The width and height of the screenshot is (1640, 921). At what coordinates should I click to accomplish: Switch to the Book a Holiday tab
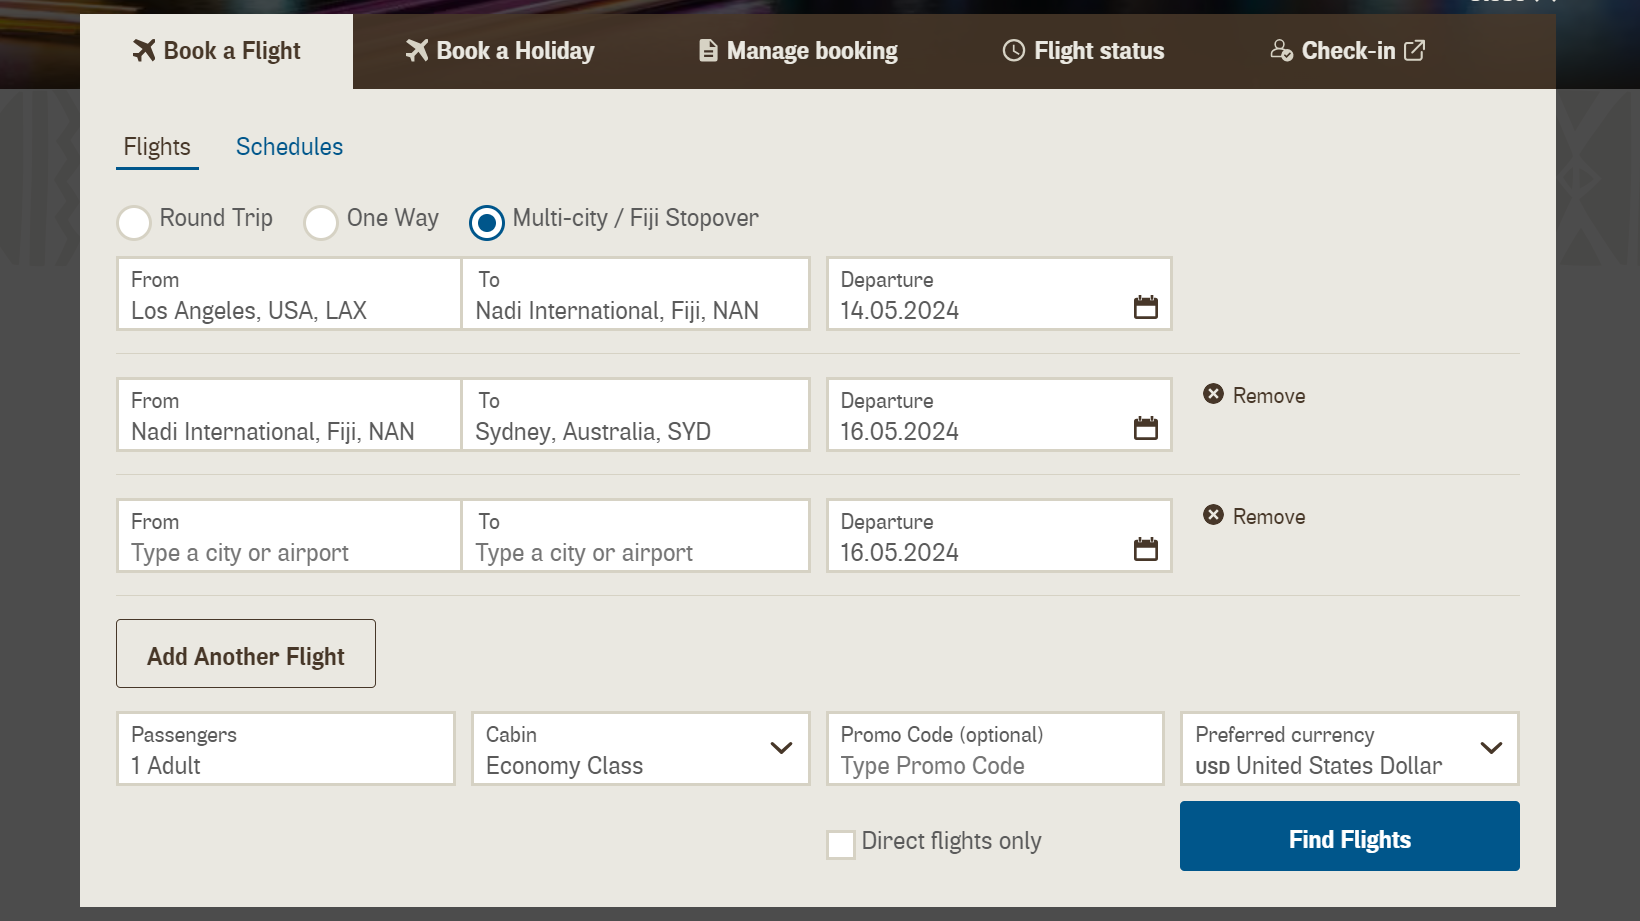click(500, 51)
